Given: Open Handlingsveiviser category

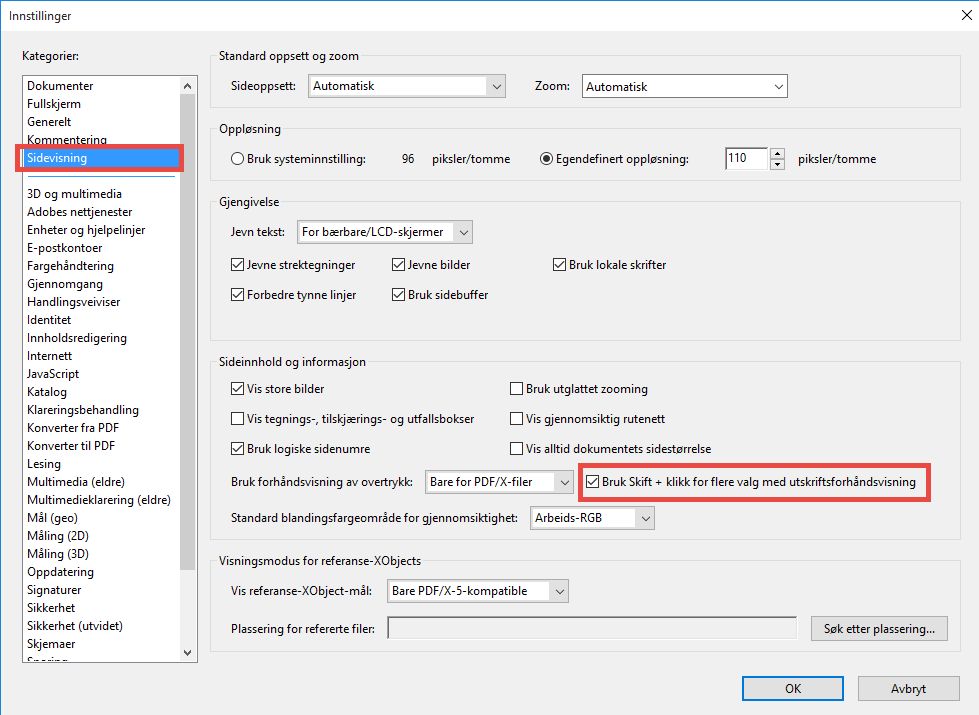Looking at the screenshot, I should [73, 302].
